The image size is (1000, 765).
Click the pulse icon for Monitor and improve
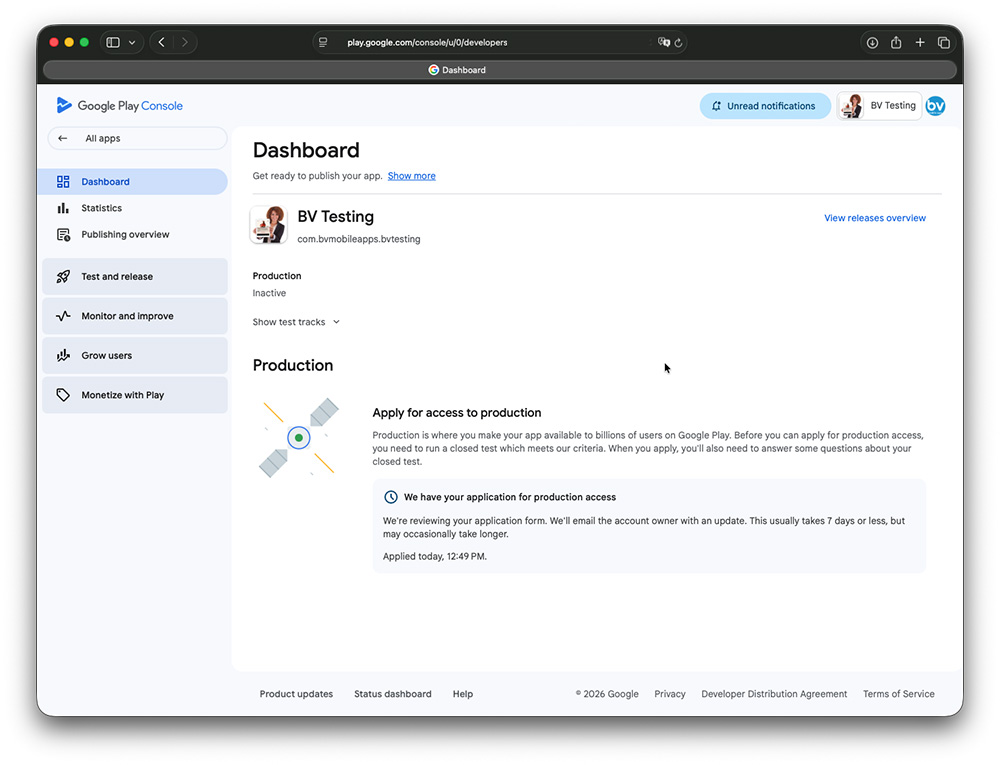point(63,316)
